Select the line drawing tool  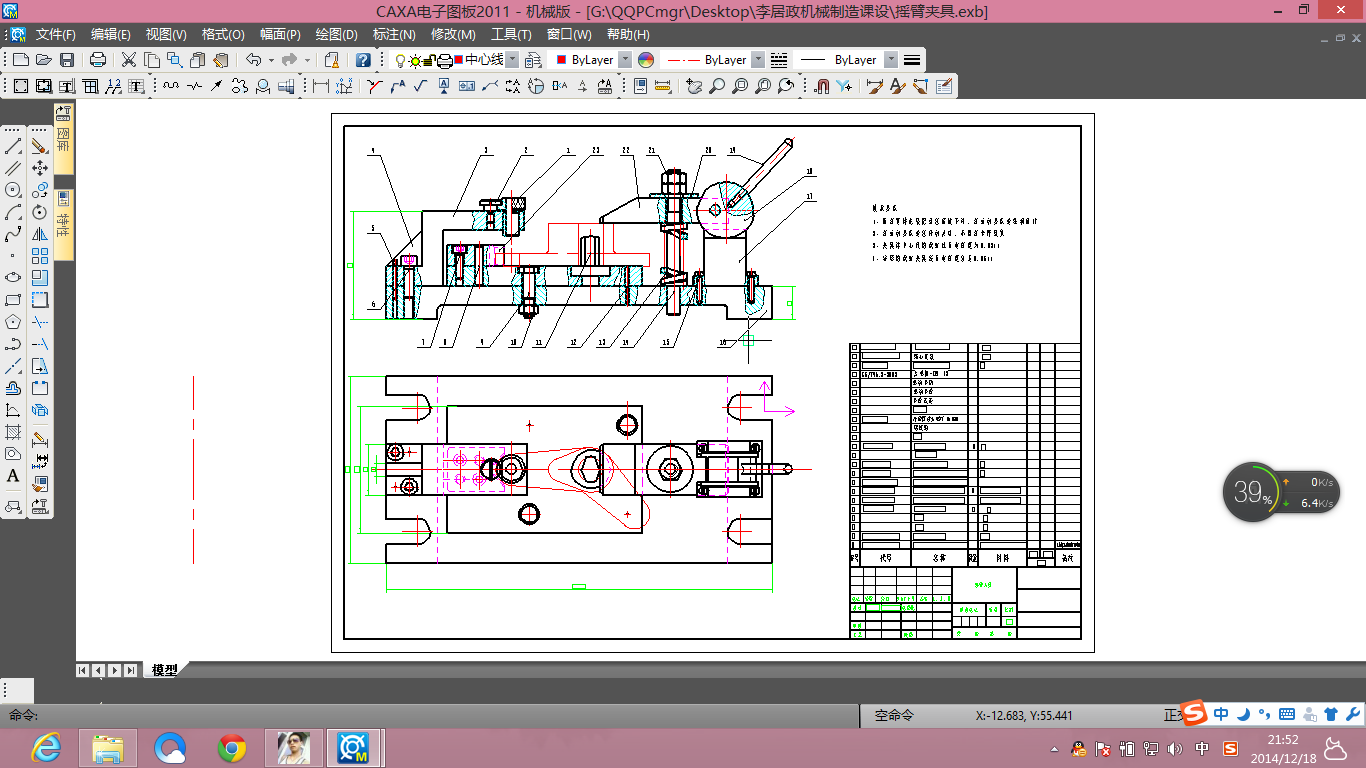13,147
